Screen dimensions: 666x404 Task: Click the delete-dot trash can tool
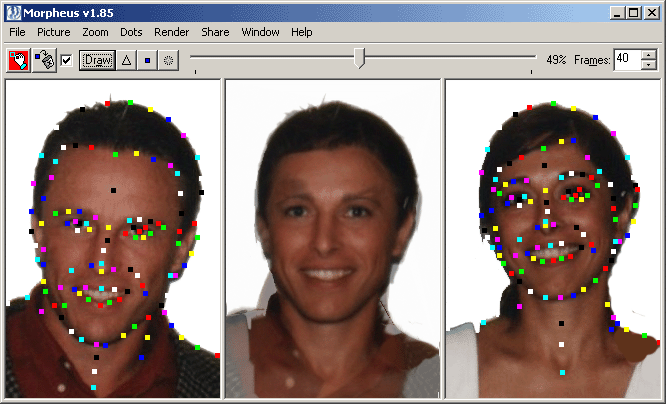(44, 60)
